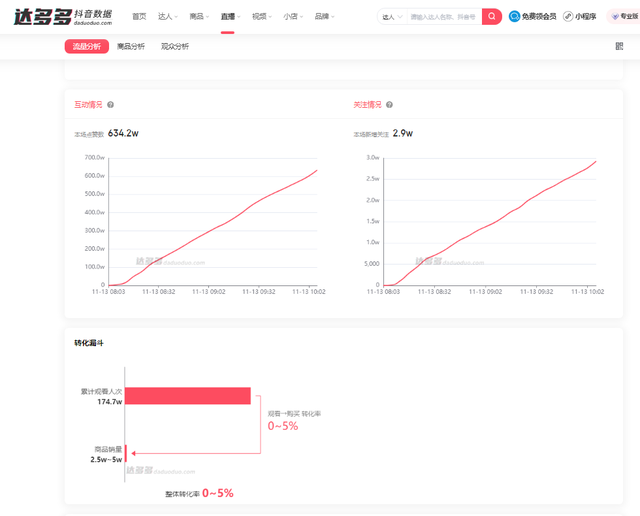This screenshot has height=516, width=640.
Task: Click the 小程序 link text
Action: (x=585, y=16)
